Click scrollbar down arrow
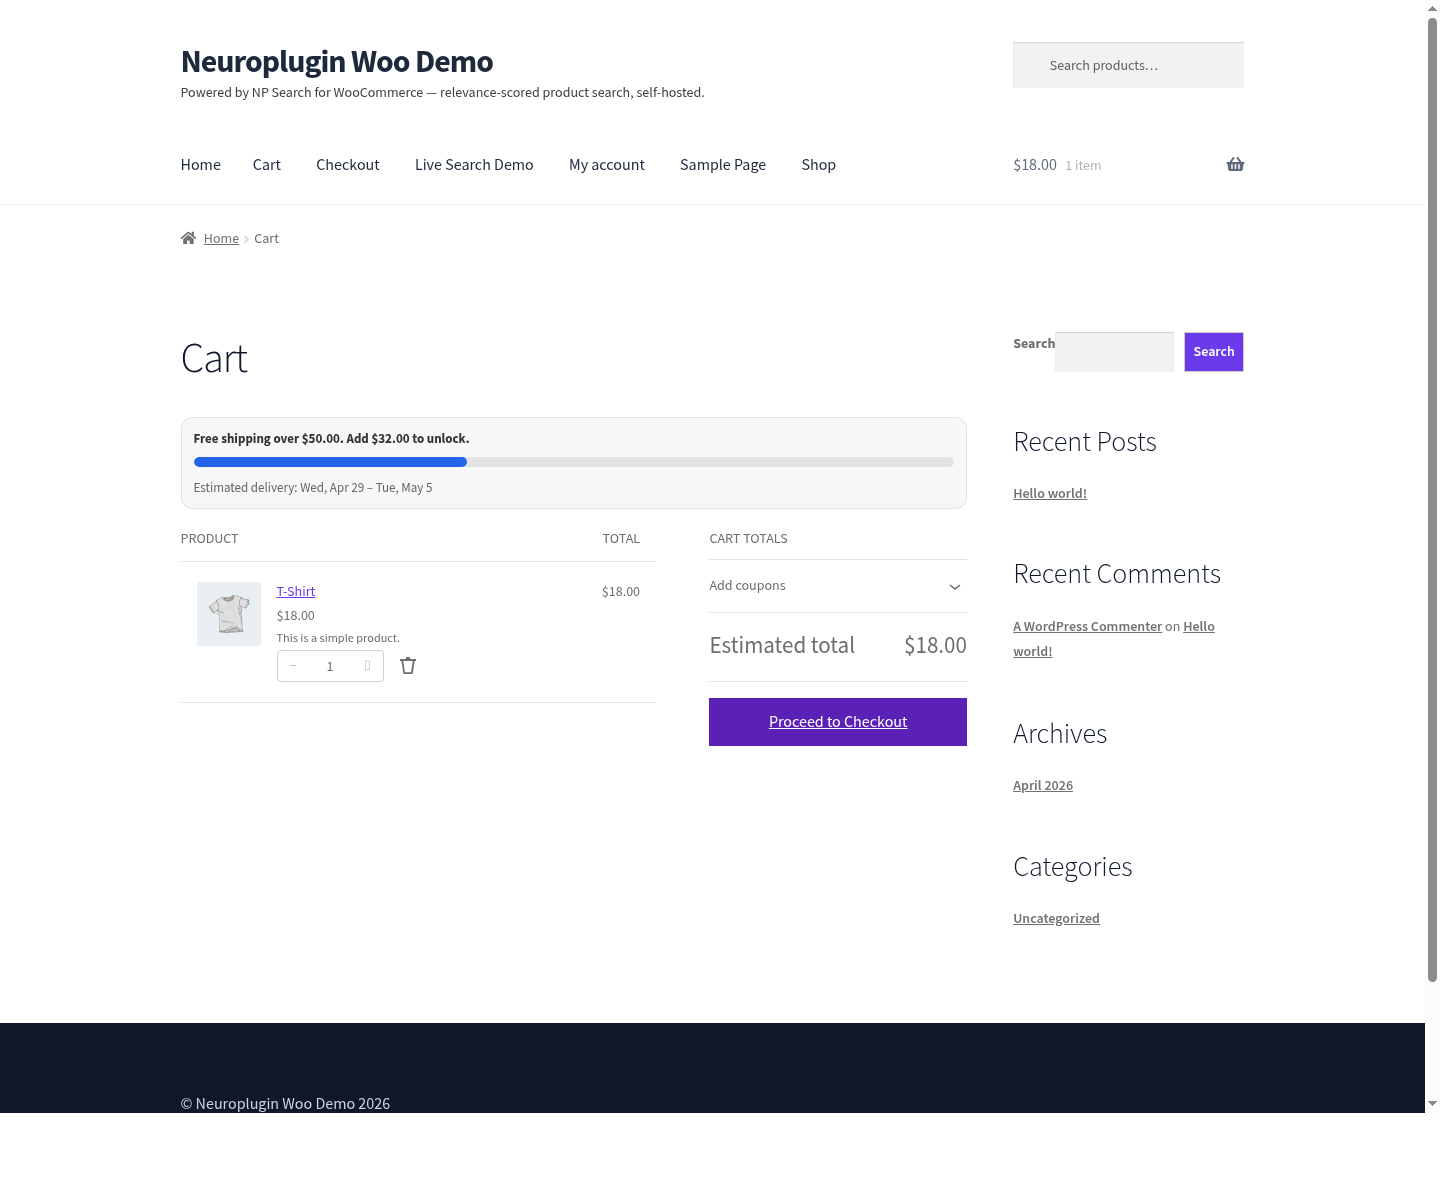 pos(1432,1104)
